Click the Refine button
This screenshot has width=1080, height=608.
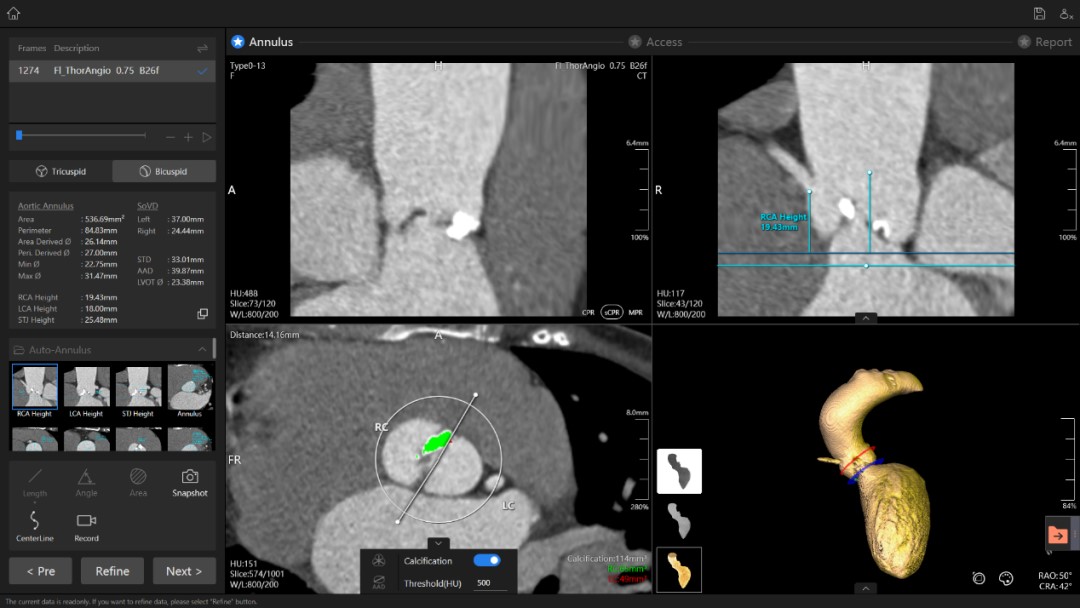pyautogui.click(x=112, y=571)
